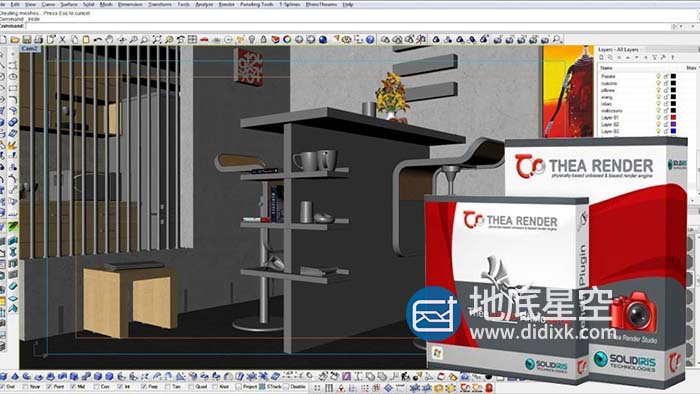This screenshot has height=394, width=700.
Task: Activate the Pan hand tool
Action: 109,40
